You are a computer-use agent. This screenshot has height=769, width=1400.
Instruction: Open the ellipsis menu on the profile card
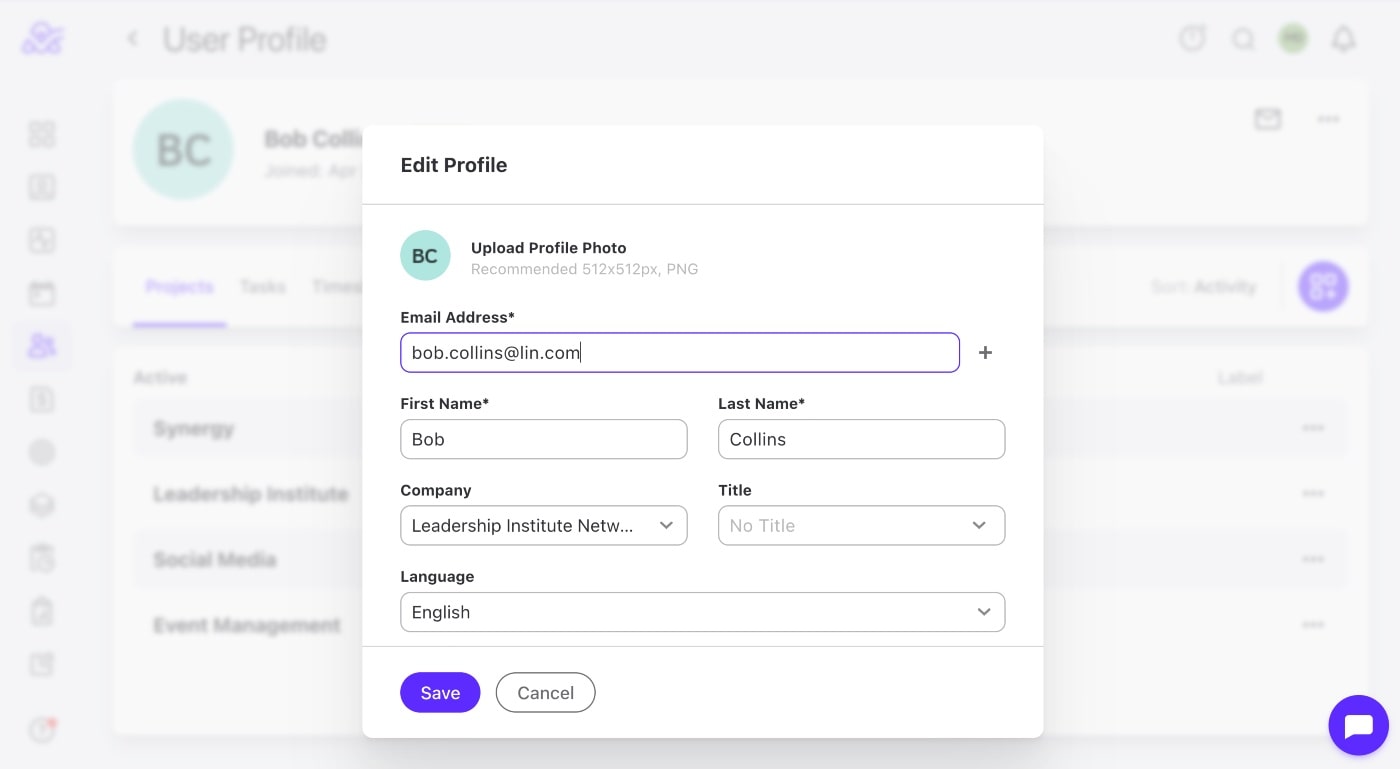(1328, 119)
